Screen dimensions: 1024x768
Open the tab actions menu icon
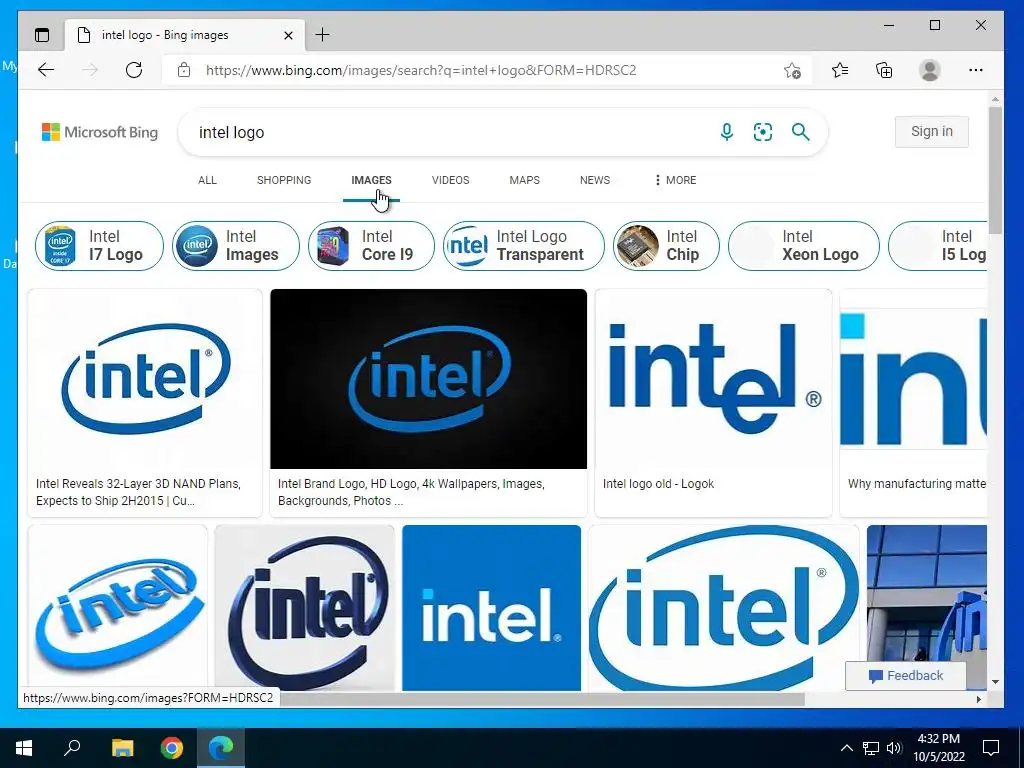click(x=42, y=35)
